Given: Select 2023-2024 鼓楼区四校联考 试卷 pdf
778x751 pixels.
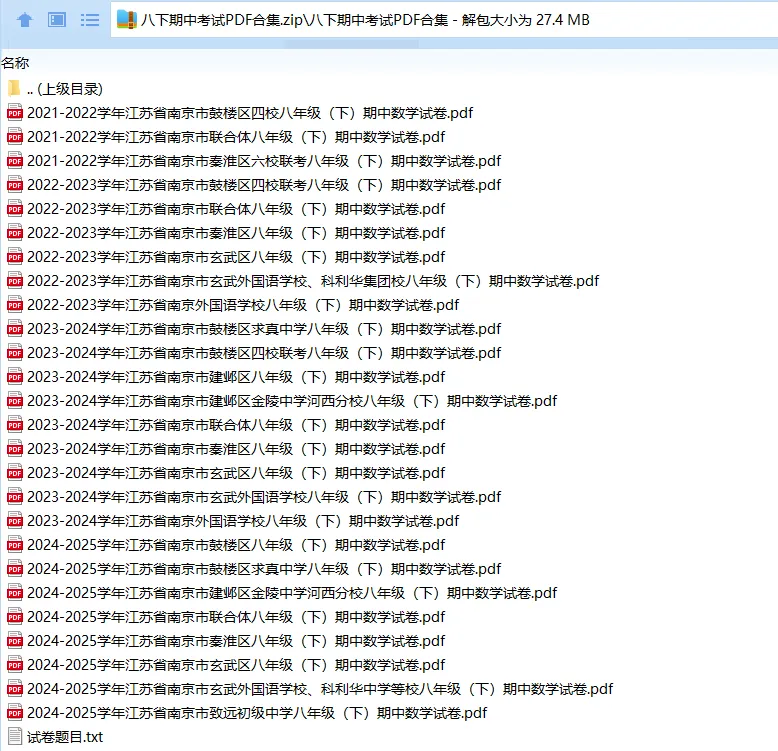Looking at the screenshot, I should tap(255, 353).
